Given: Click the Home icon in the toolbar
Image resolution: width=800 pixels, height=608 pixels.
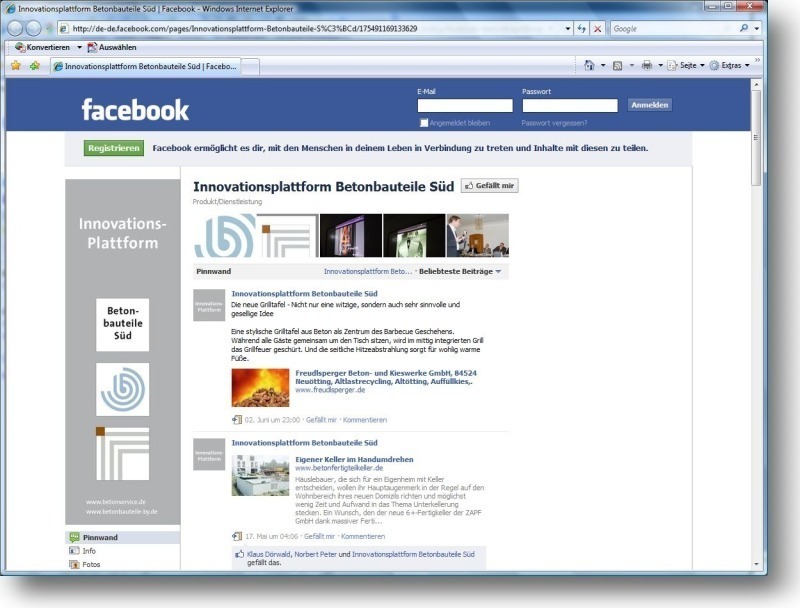Looking at the screenshot, I should [x=589, y=65].
